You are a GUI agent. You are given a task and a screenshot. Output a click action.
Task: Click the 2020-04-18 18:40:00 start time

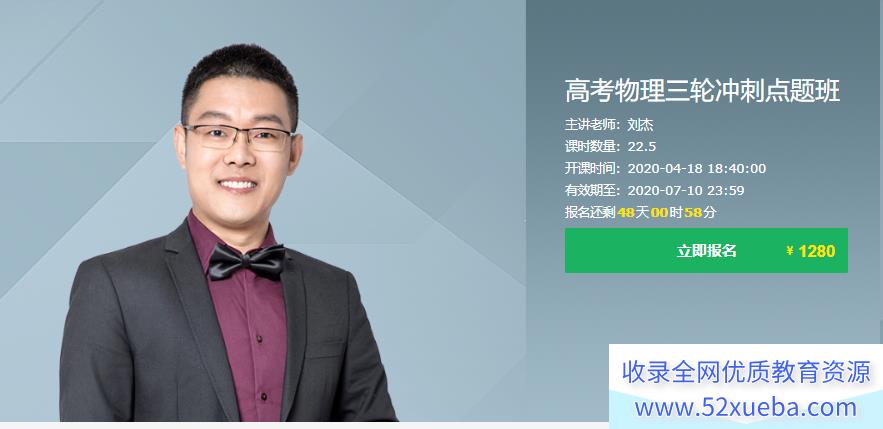(x=697, y=169)
